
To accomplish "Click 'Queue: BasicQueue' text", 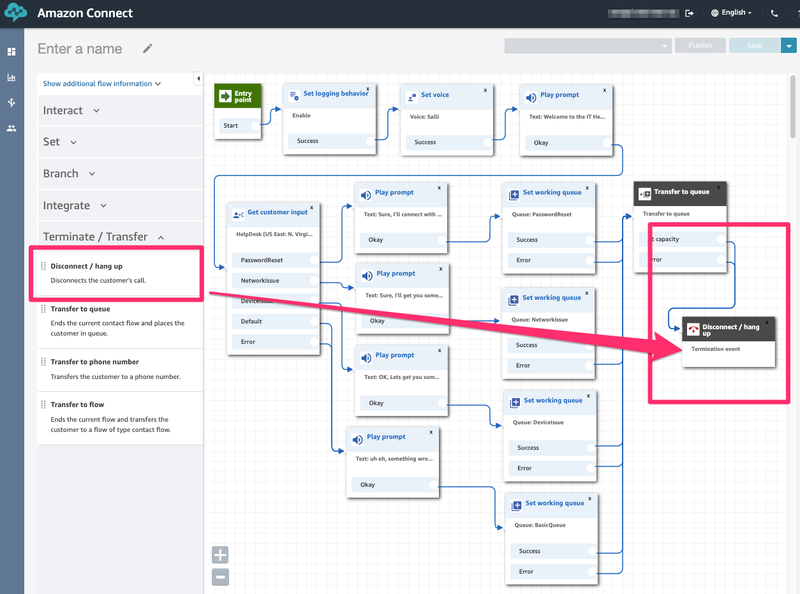I will pyautogui.click(x=540, y=525).
